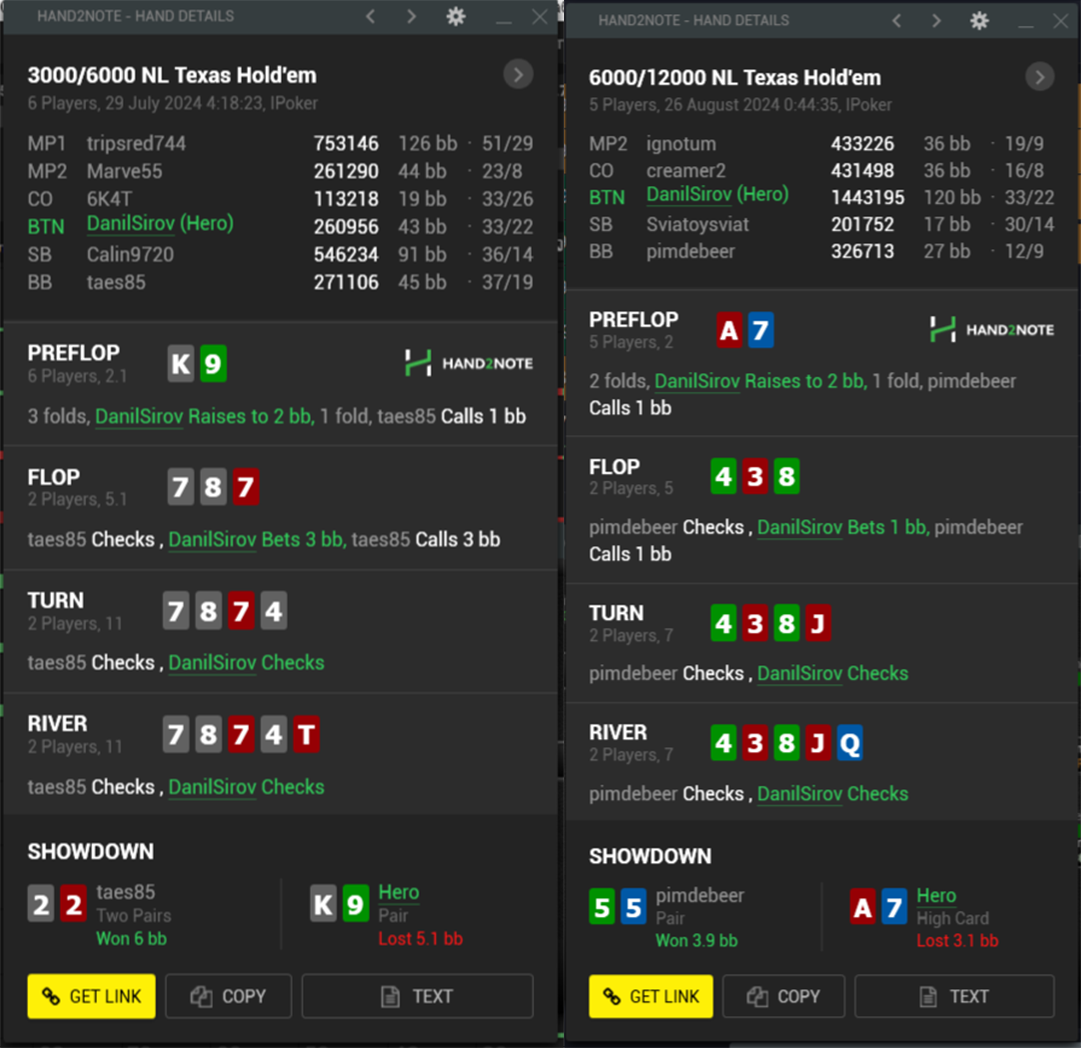The height and width of the screenshot is (1050, 1081).
Task: Click the gray 4 card on left turn row
Action: click(x=274, y=611)
